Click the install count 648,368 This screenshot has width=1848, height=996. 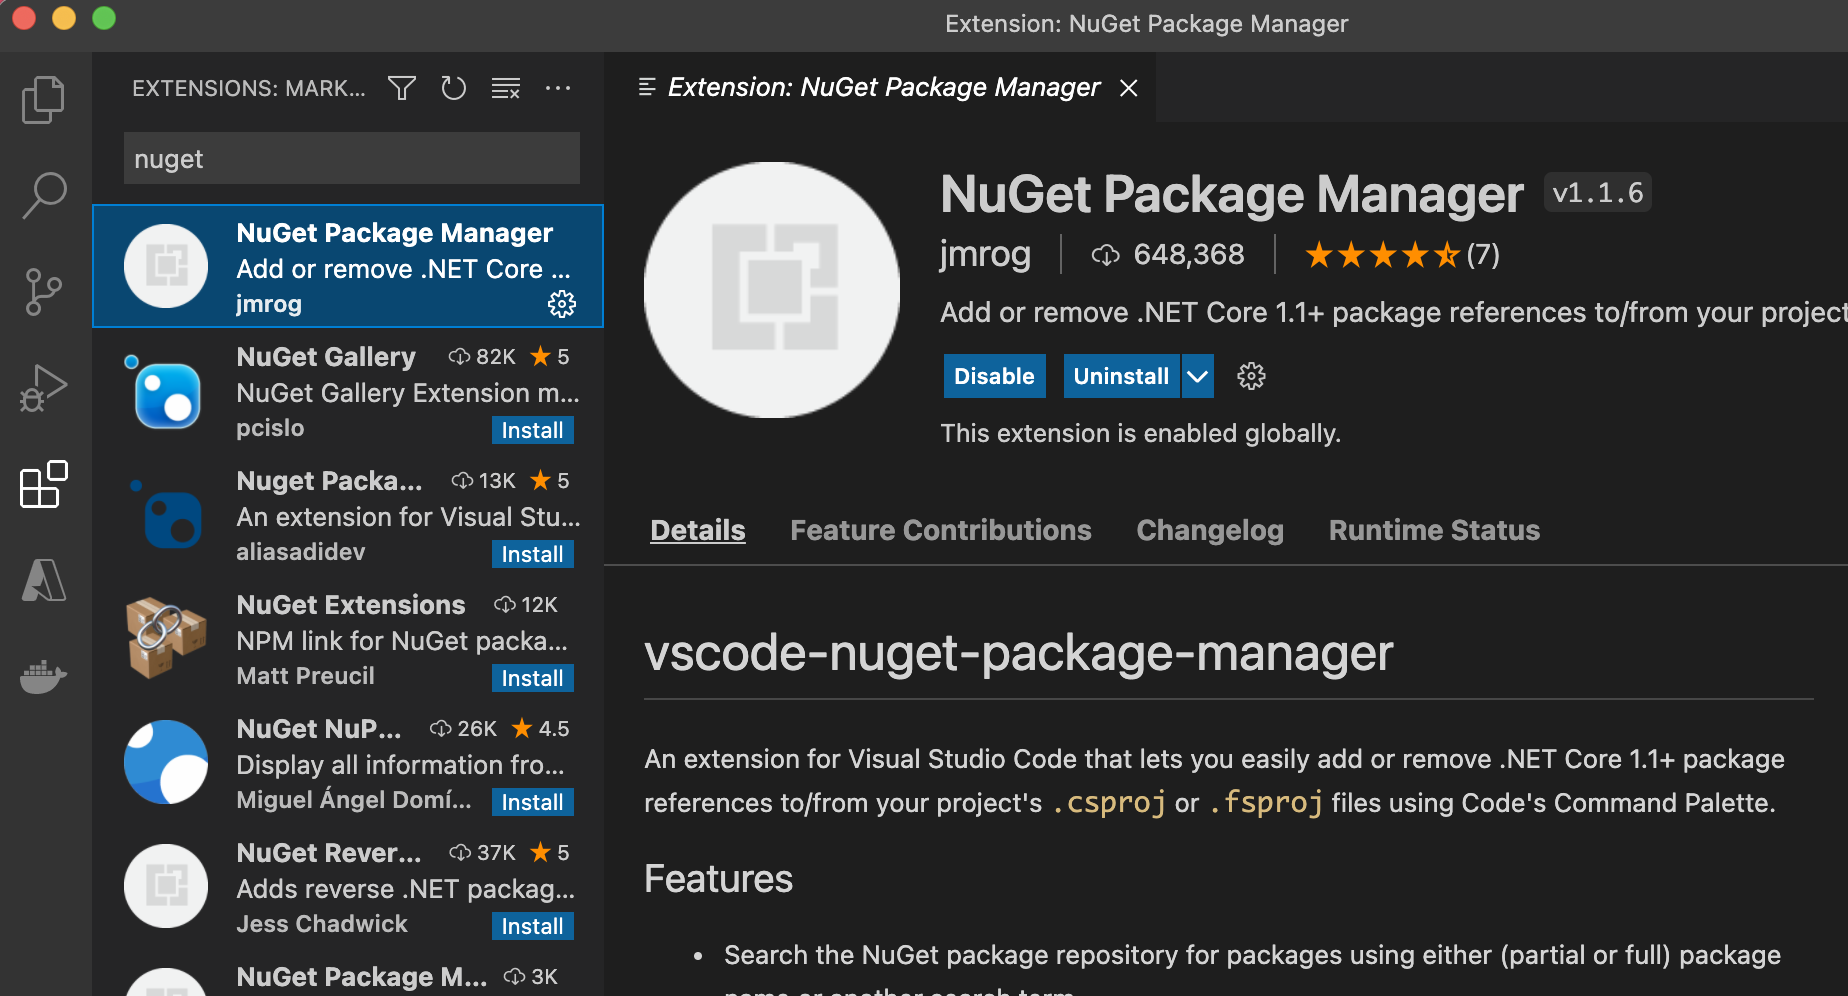(x=1168, y=255)
